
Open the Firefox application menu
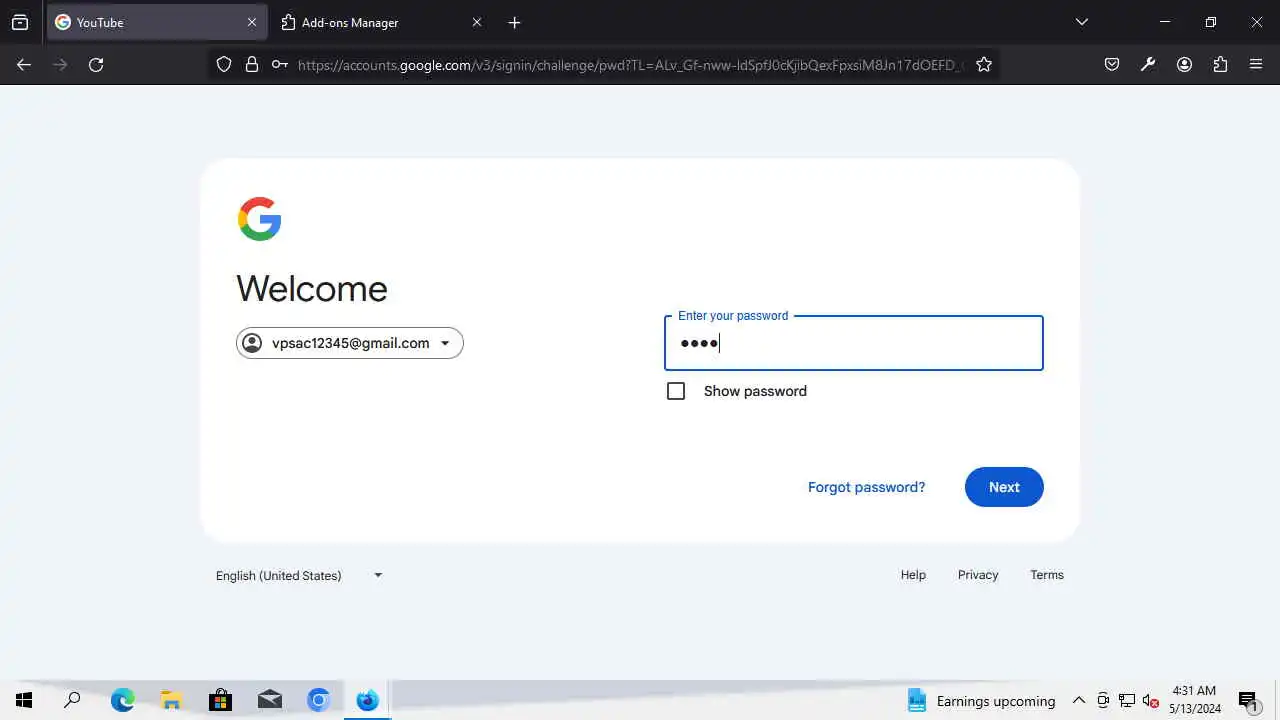(1256, 64)
